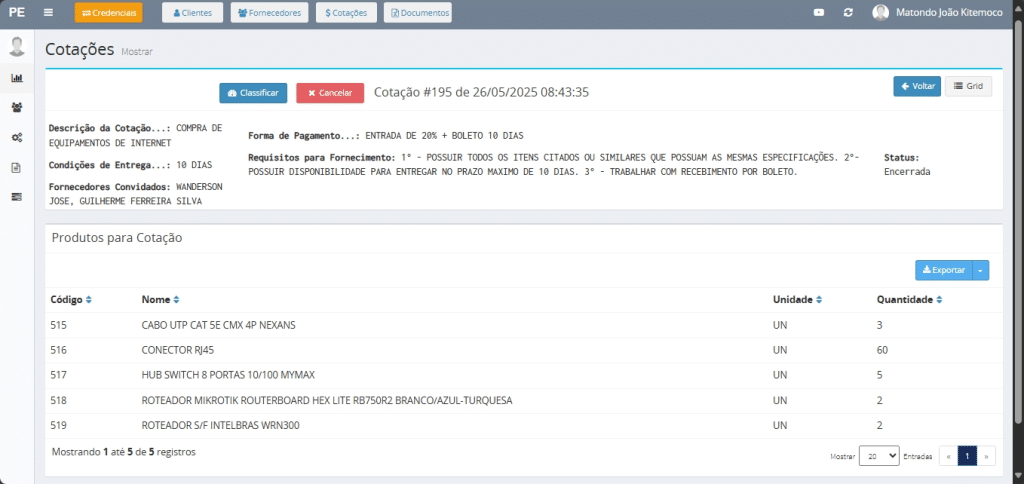Click CABO UTP CAT 5E CMX 4P NEXANS
This screenshot has width=1024, height=484.
coord(218,325)
